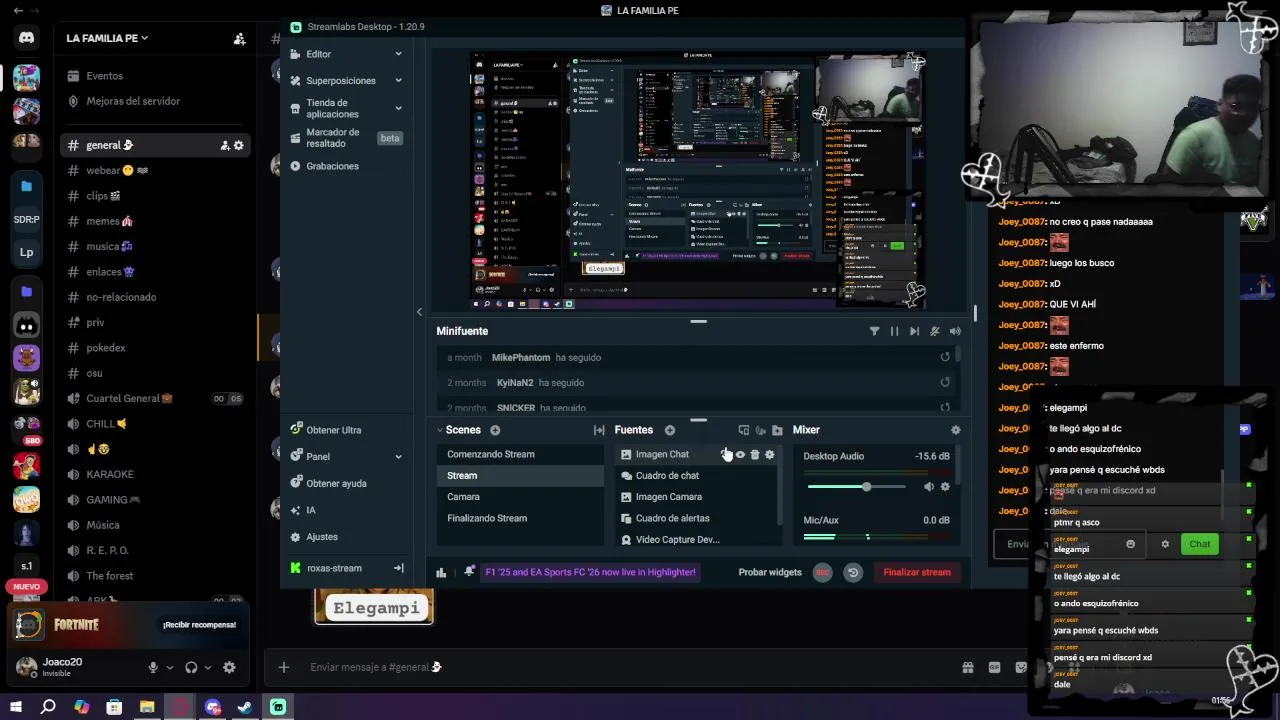Open File Explorer from the taskbar
Screen dimensions: 1280x720
coord(147,707)
